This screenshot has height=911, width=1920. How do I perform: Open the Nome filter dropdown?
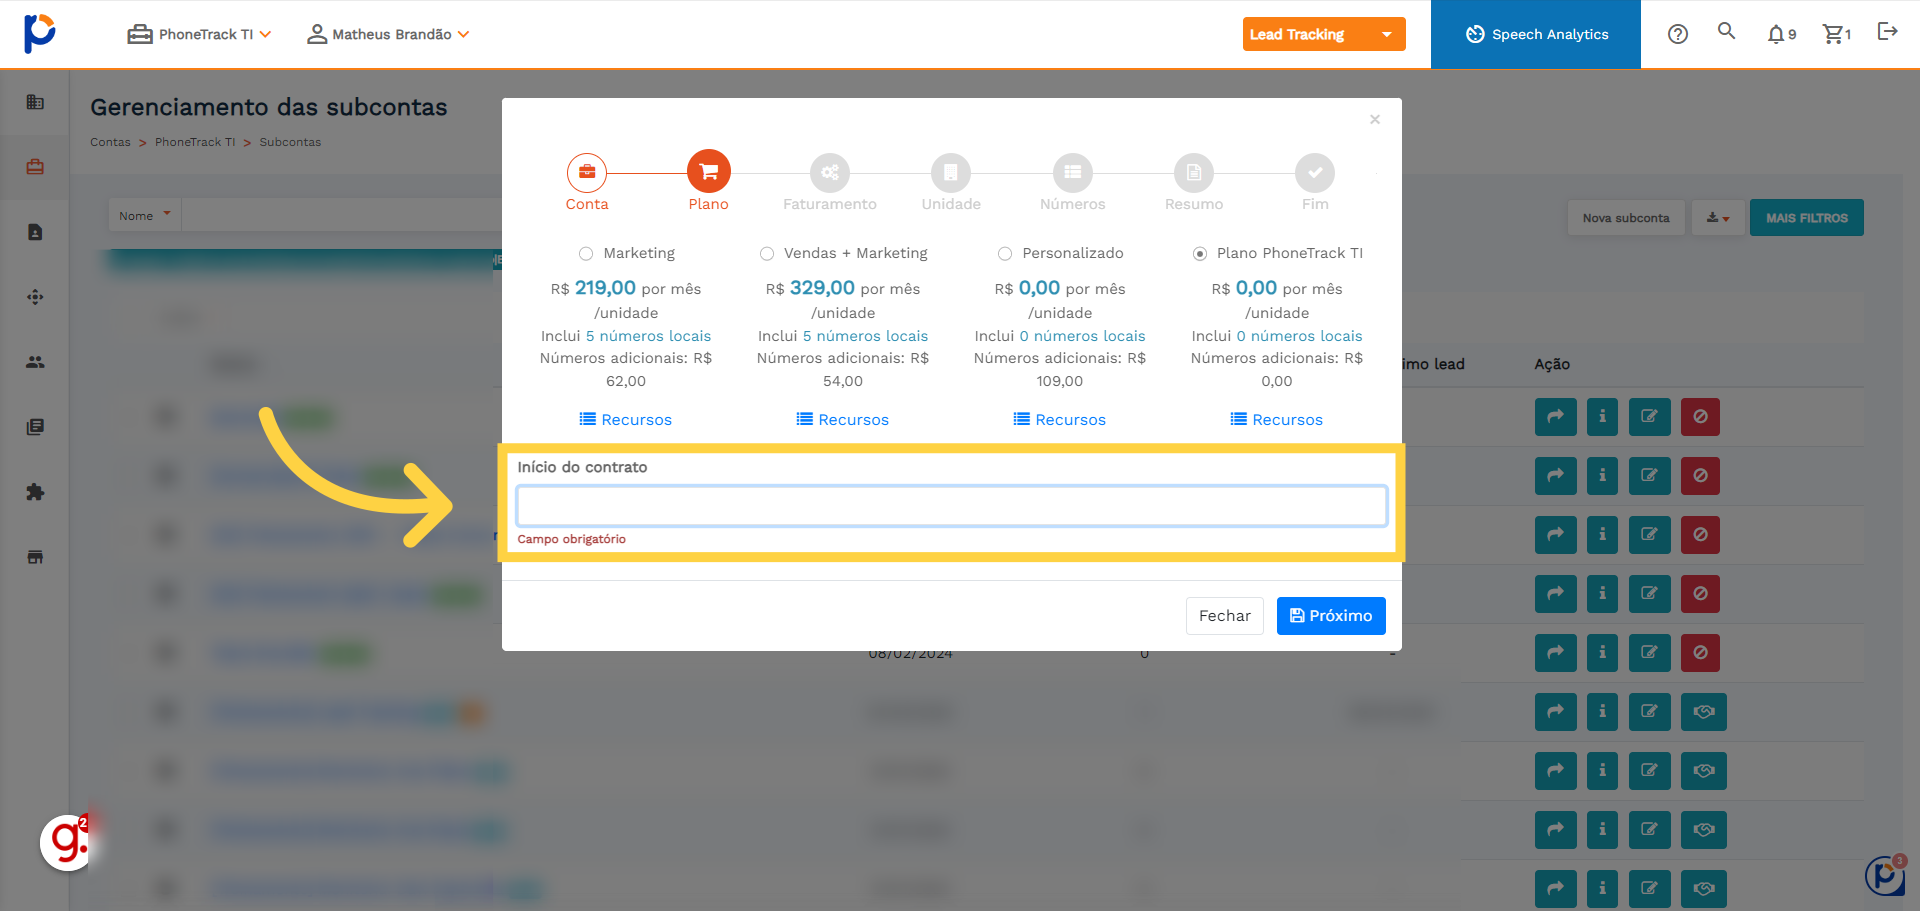145,216
